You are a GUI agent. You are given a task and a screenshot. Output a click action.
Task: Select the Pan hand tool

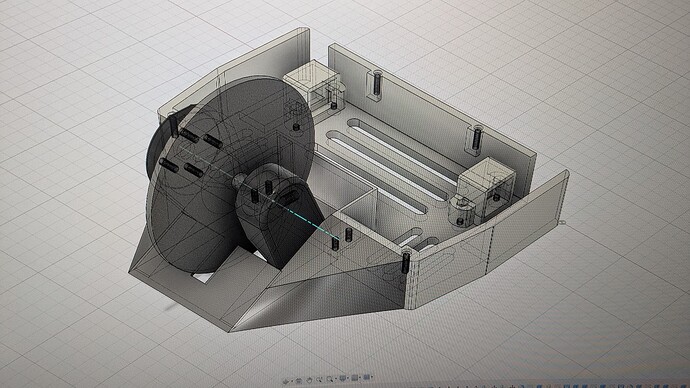point(309,380)
